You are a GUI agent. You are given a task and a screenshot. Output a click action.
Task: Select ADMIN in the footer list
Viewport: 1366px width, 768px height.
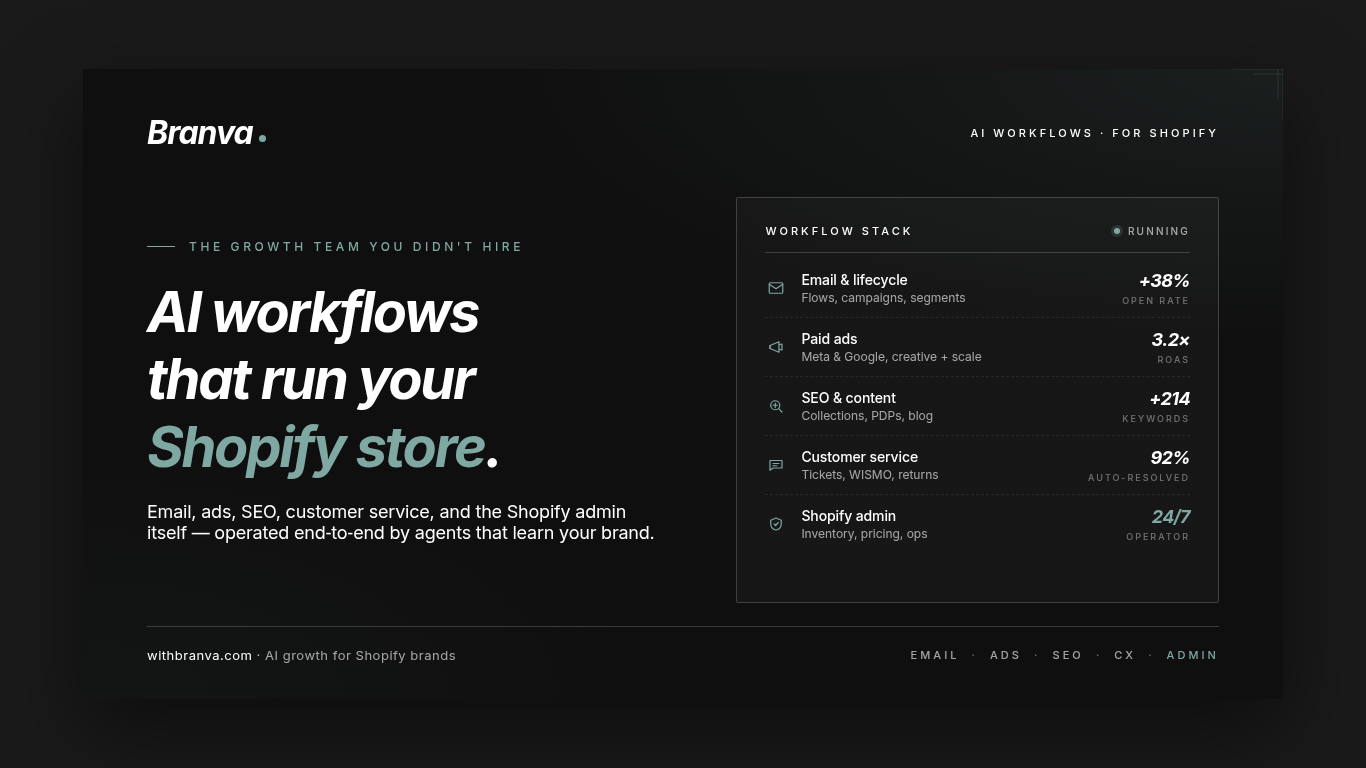pos(1192,656)
